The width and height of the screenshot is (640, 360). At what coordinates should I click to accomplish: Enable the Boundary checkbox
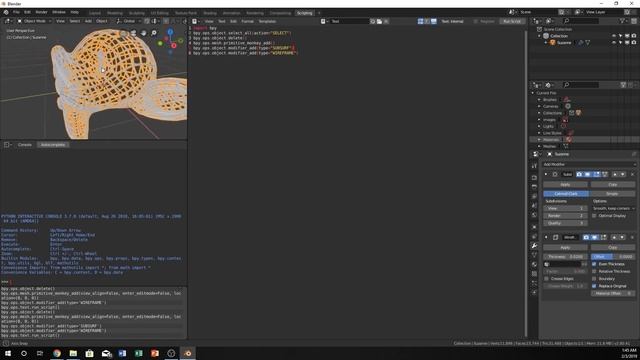point(594,279)
